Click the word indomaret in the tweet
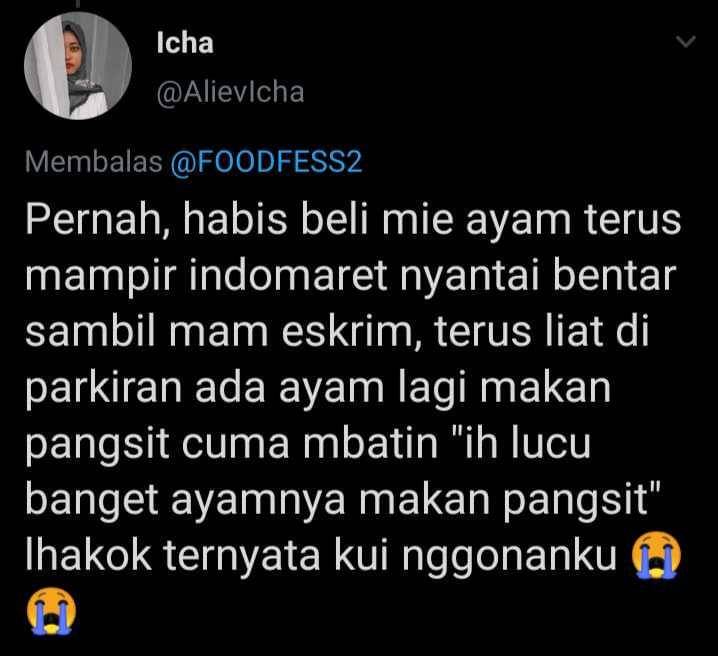Viewport: 718px width, 656px height. point(288,277)
